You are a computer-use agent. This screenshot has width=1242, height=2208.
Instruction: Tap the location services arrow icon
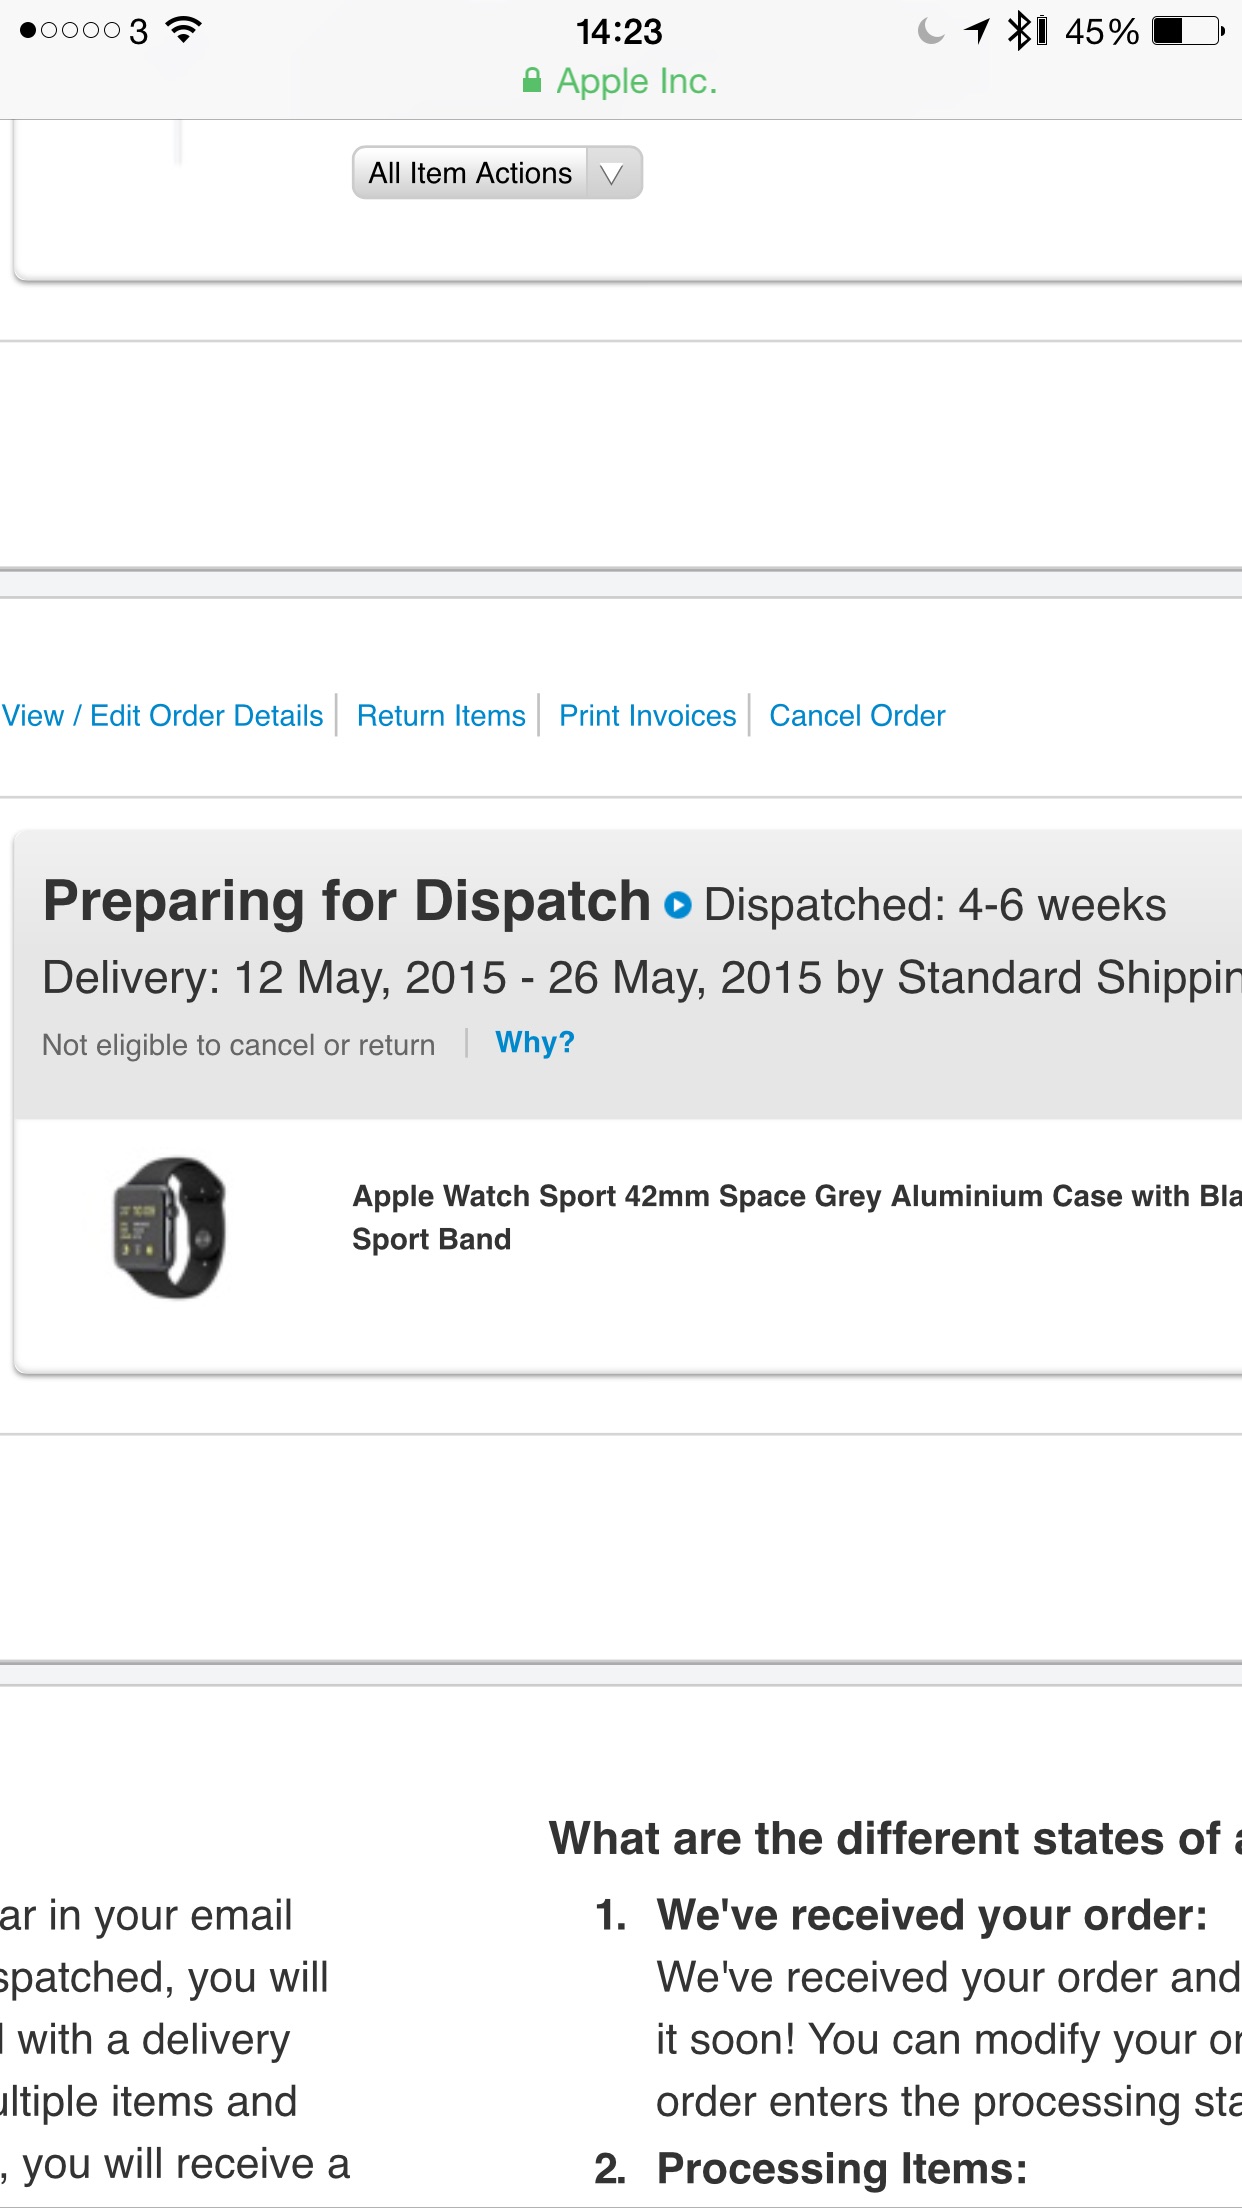(977, 31)
